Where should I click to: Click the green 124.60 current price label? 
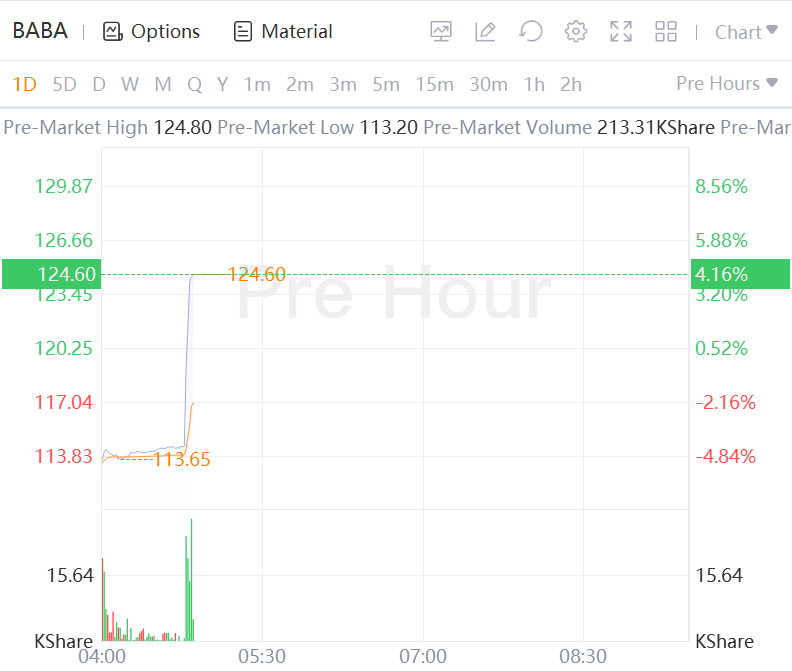click(49, 274)
